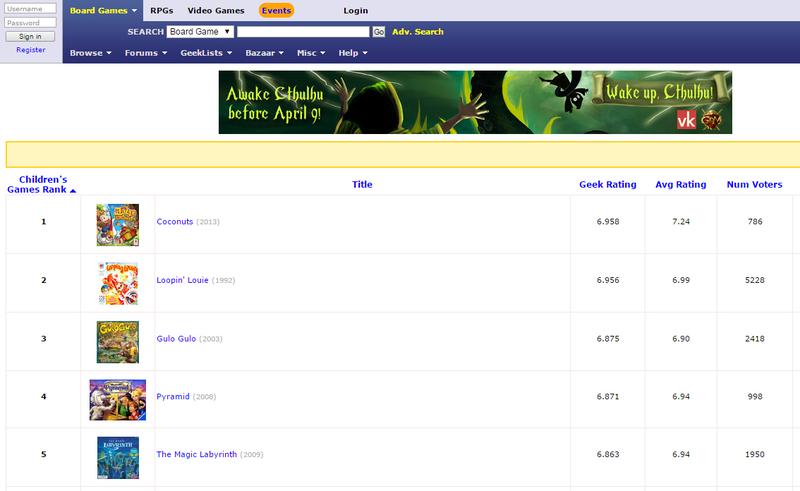This screenshot has width=800, height=491.
Task: Click the 6.875 Geek Rating for Gulo Gulo
Action: pyautogui.click(x=608, y=338)
